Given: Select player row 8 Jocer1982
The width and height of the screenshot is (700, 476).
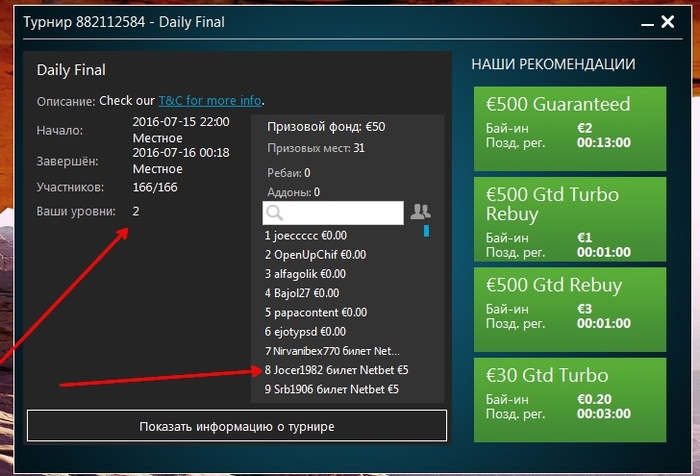Looking at the screenshot, I should coord(336,370).
